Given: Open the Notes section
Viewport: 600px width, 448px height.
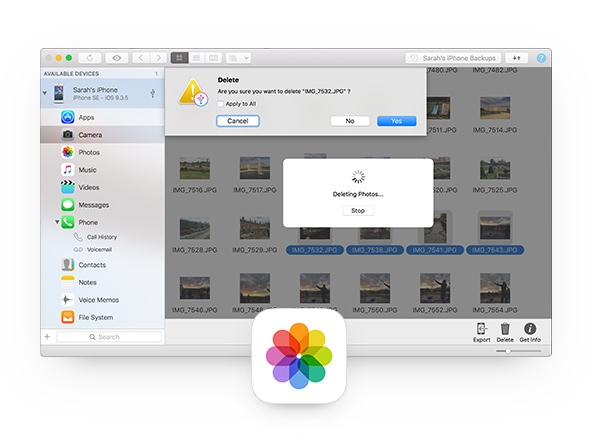Looking at the screenshot, I should pyautogui.click(x=103, y=282).
